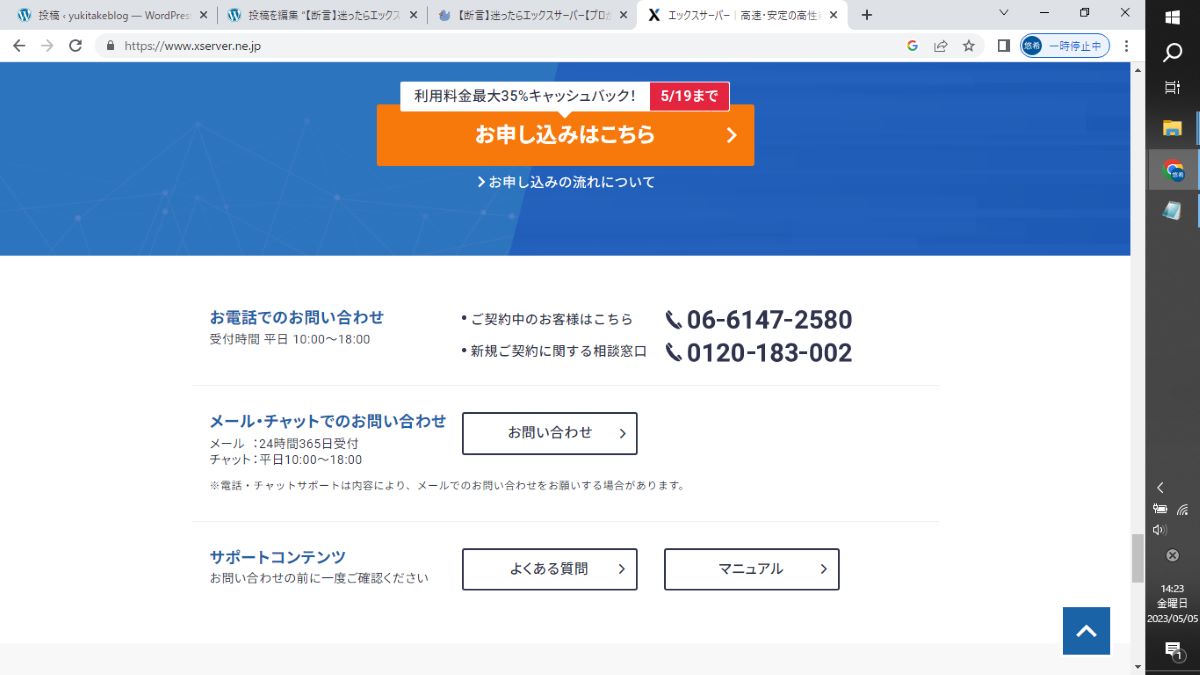Click the 5/19まで red badge
The height and width of the screenshot is (675, 1200).
point(689,96)
